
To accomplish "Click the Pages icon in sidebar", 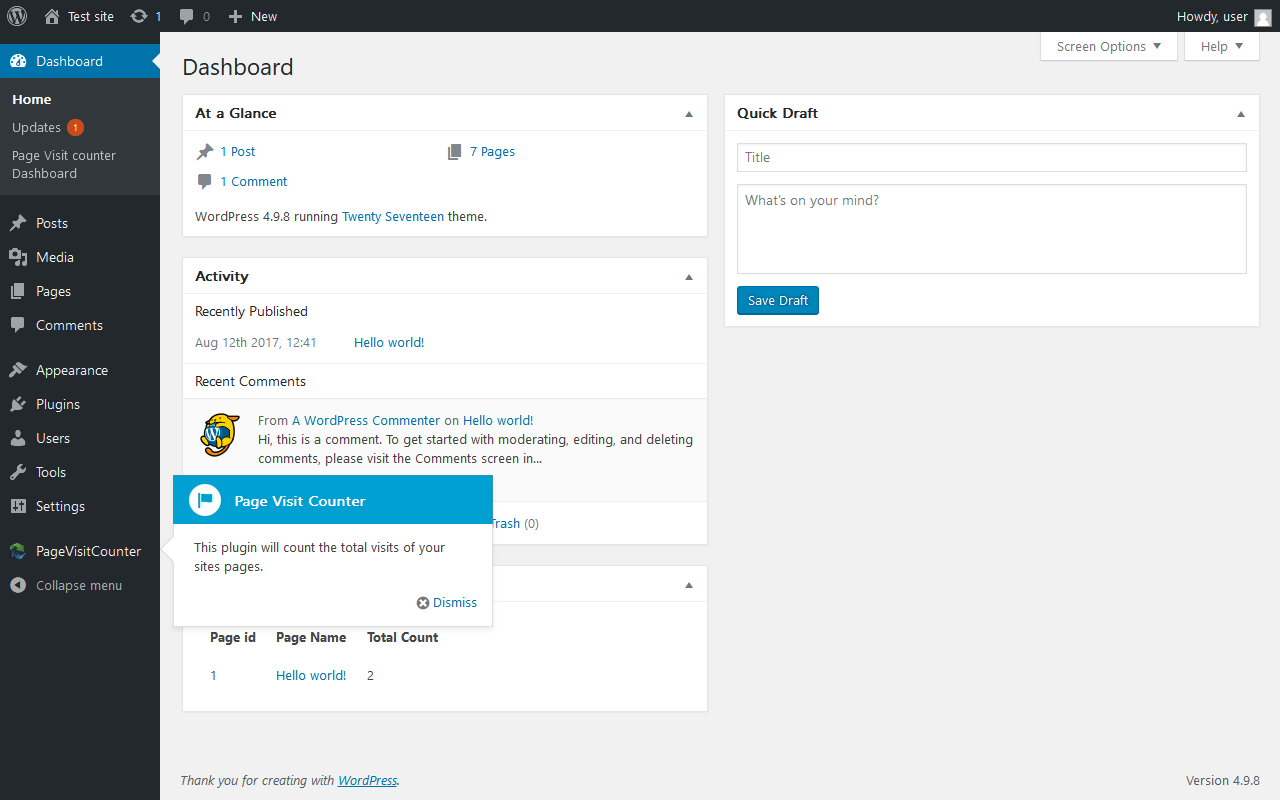I will 18,291.
